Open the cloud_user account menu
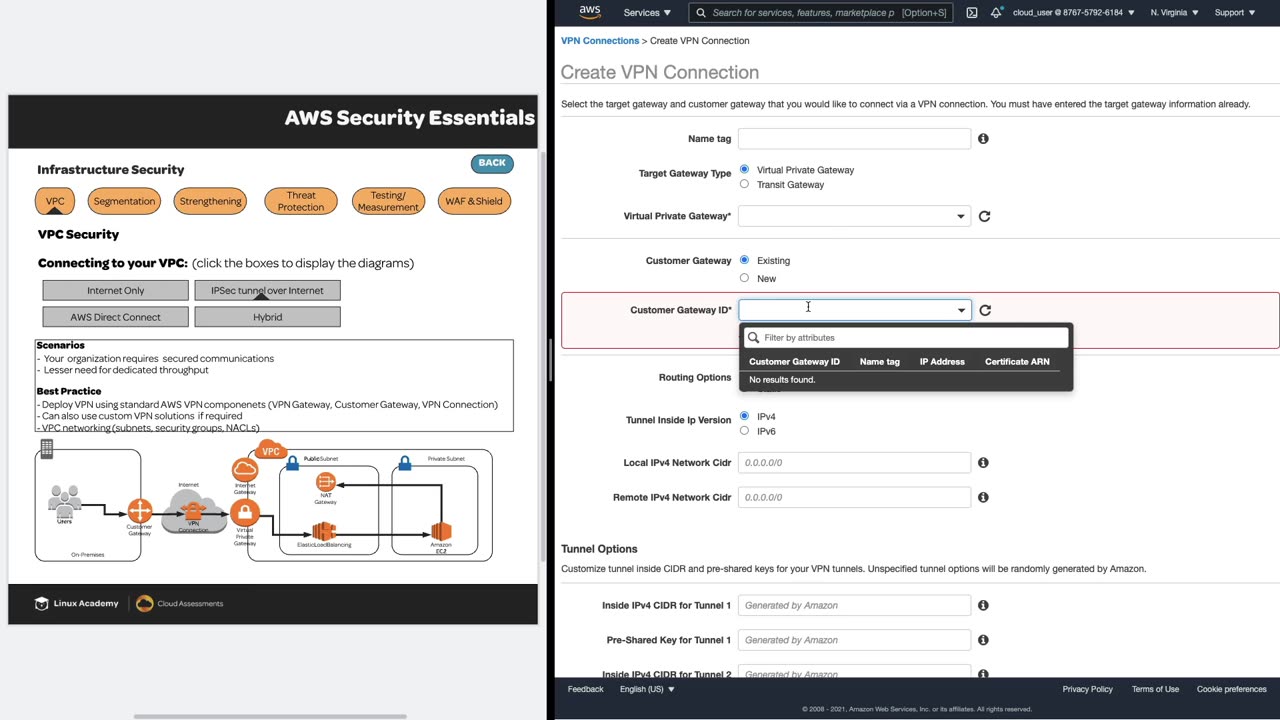 1074,13
